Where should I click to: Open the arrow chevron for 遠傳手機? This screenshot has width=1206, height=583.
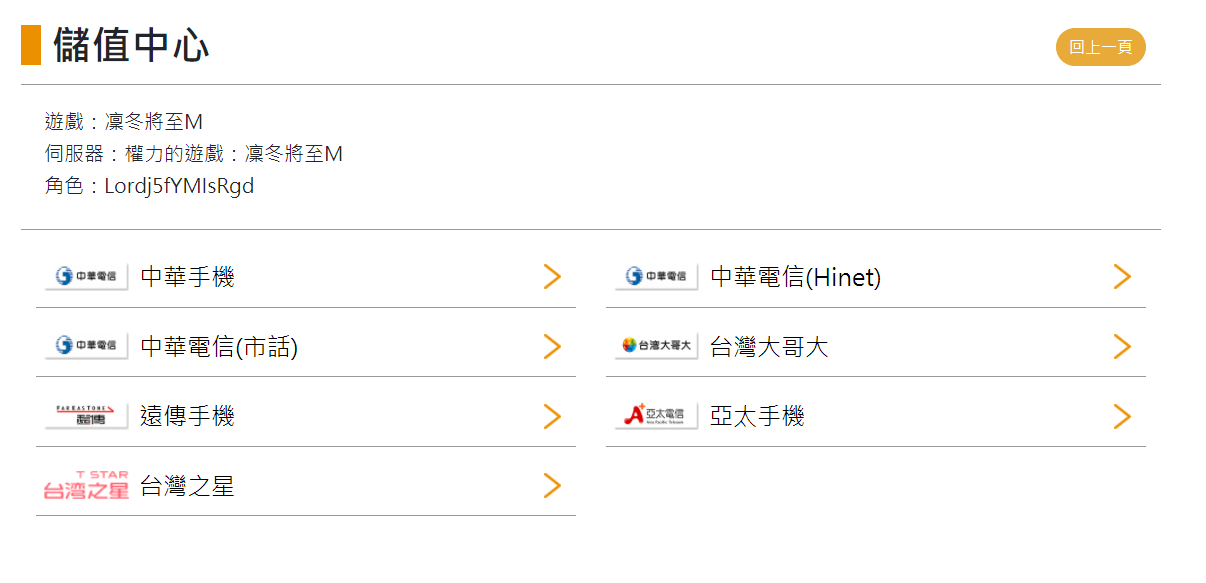pyautogui.click(x=552, y=416)
